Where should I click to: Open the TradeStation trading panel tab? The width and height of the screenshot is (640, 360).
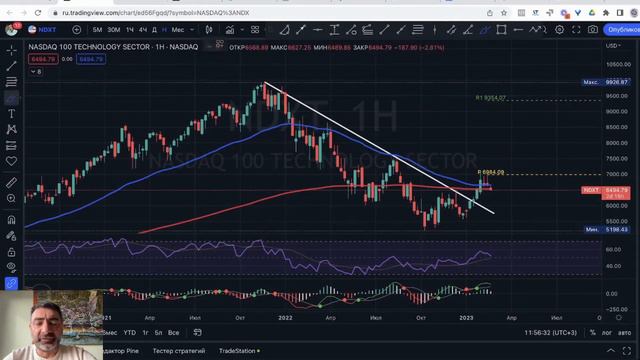click(239, 351)
